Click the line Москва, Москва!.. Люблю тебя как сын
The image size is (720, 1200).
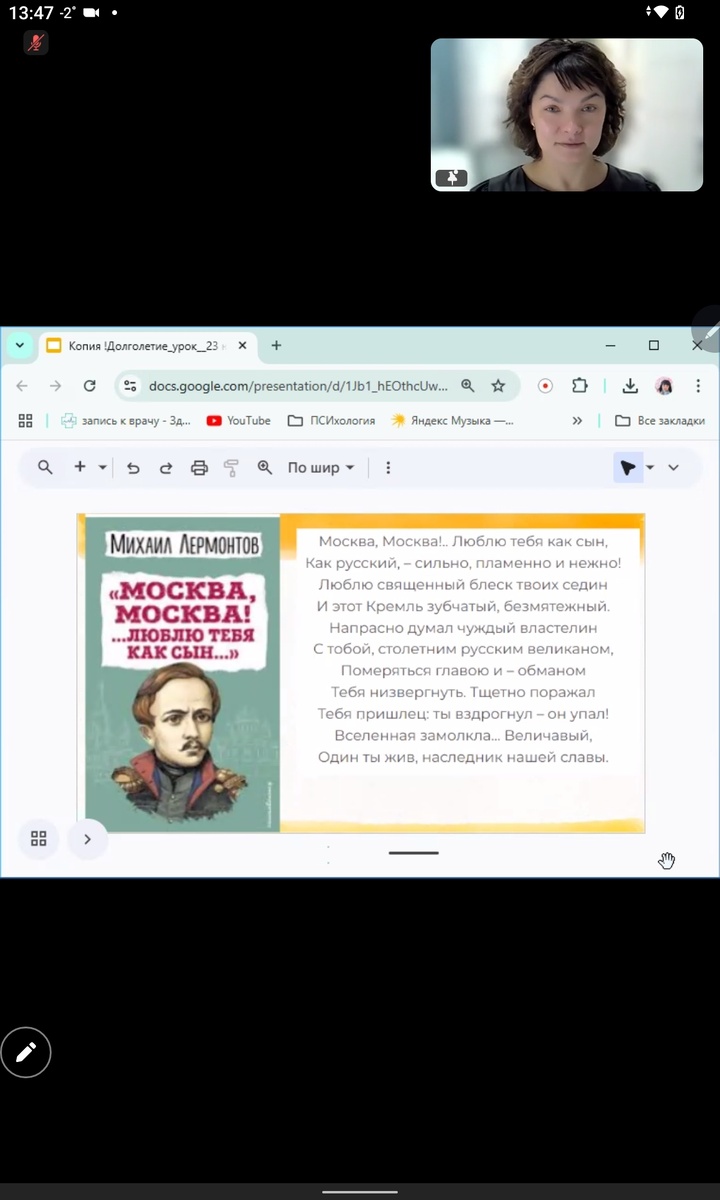(463, 541)
